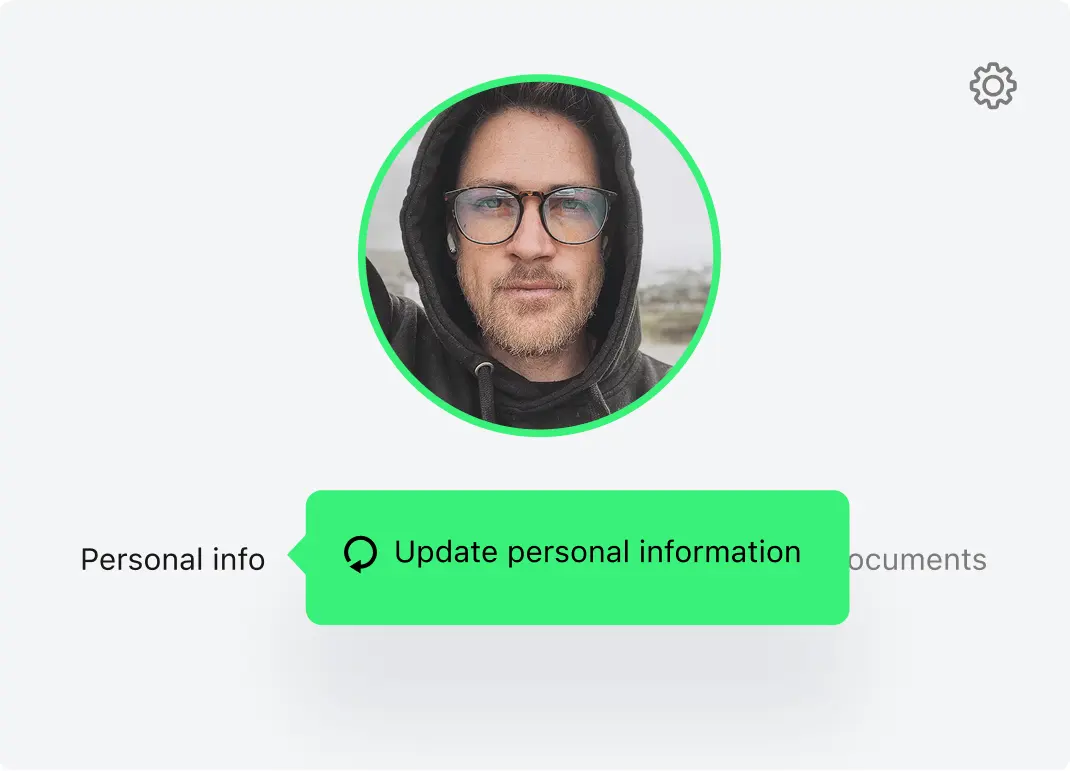Click the gear cog in top corner
This screenshot has width=1070, height=771.
tap(993, 85)
